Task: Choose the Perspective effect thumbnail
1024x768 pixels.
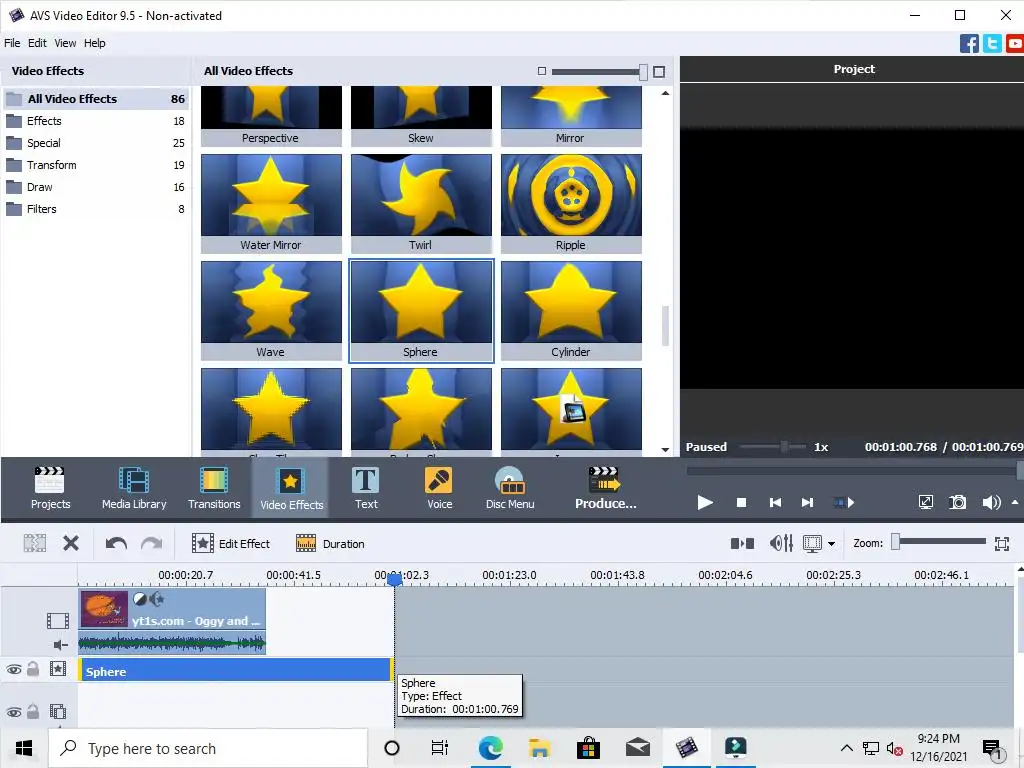Action: point(271,116)
